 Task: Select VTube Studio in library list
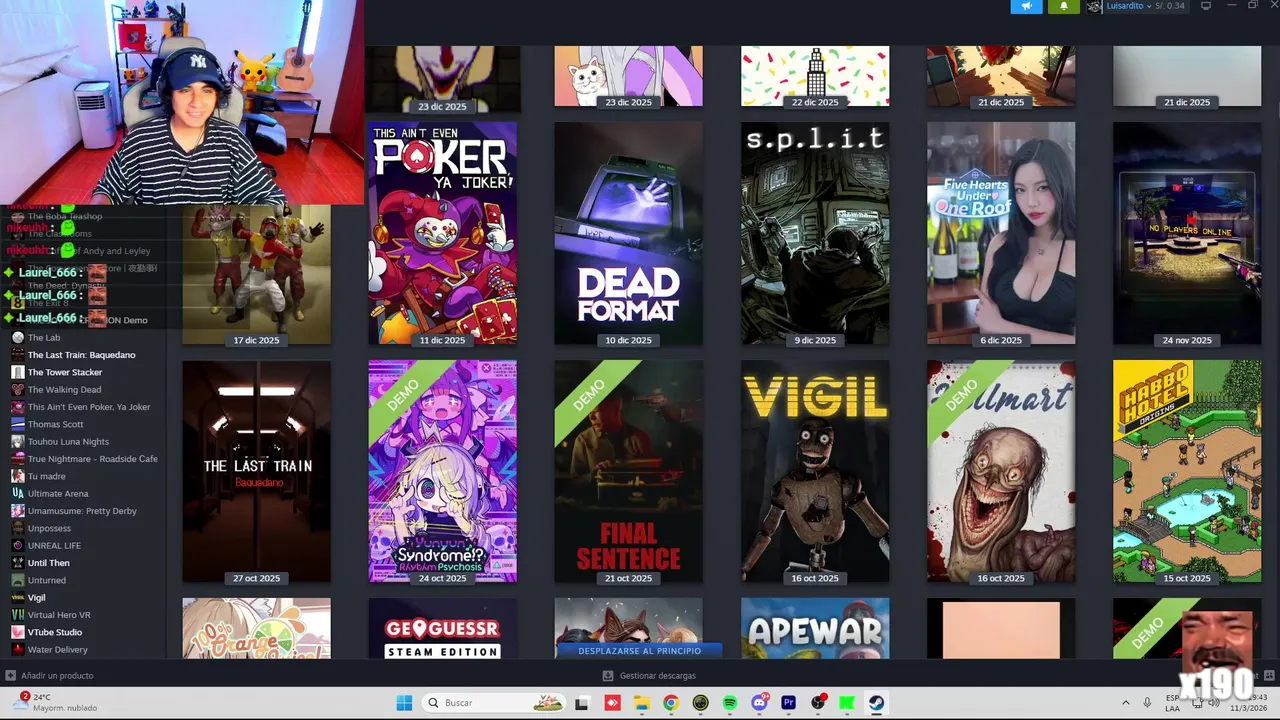(55, 632)
